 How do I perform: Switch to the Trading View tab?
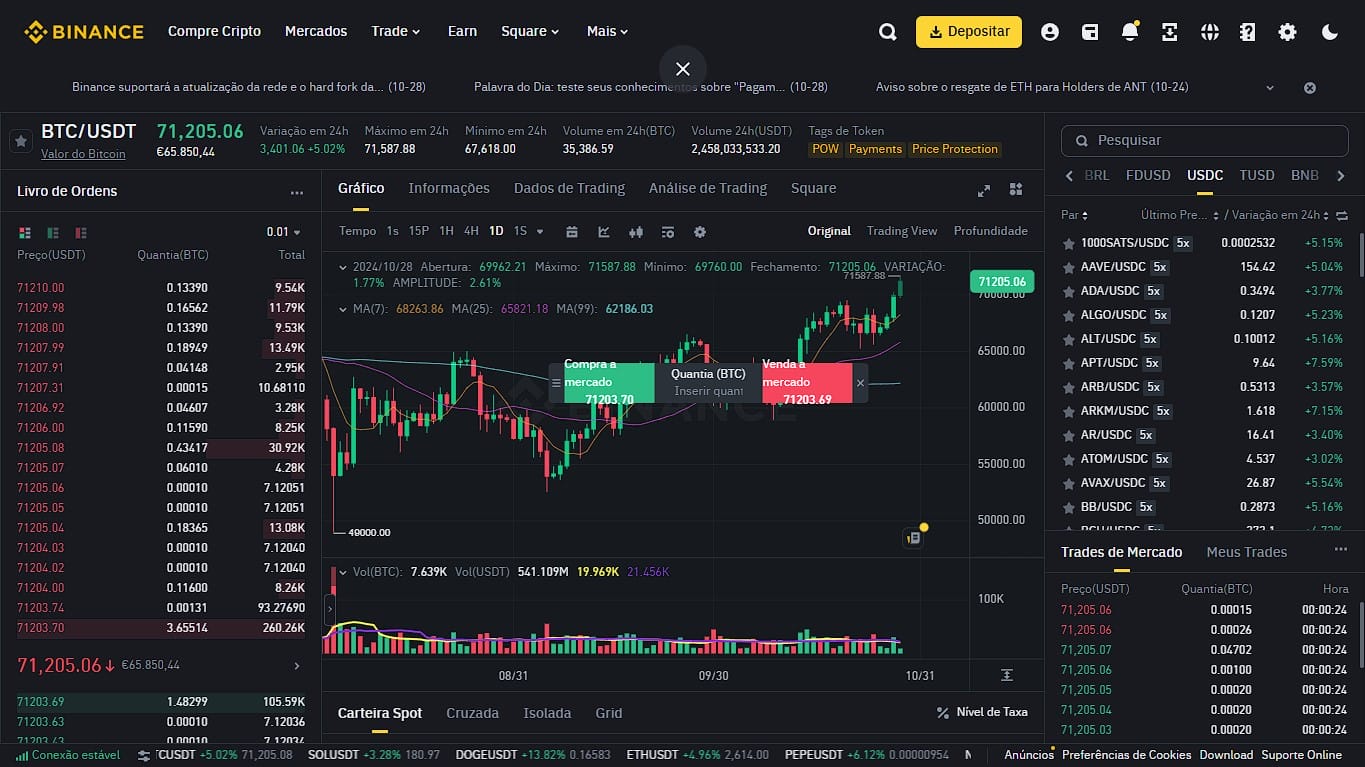point(900,230)
